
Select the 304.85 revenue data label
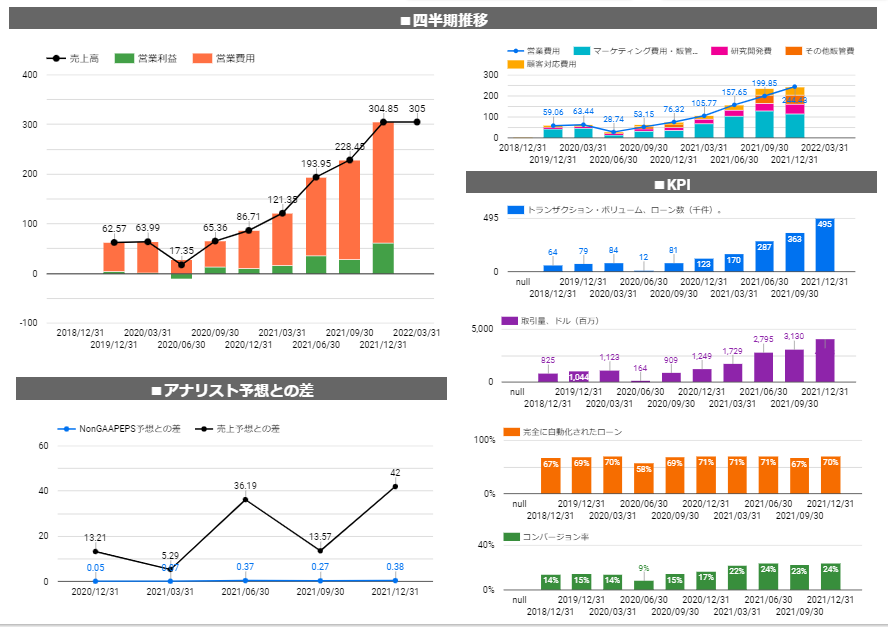(x=383, y=109)
